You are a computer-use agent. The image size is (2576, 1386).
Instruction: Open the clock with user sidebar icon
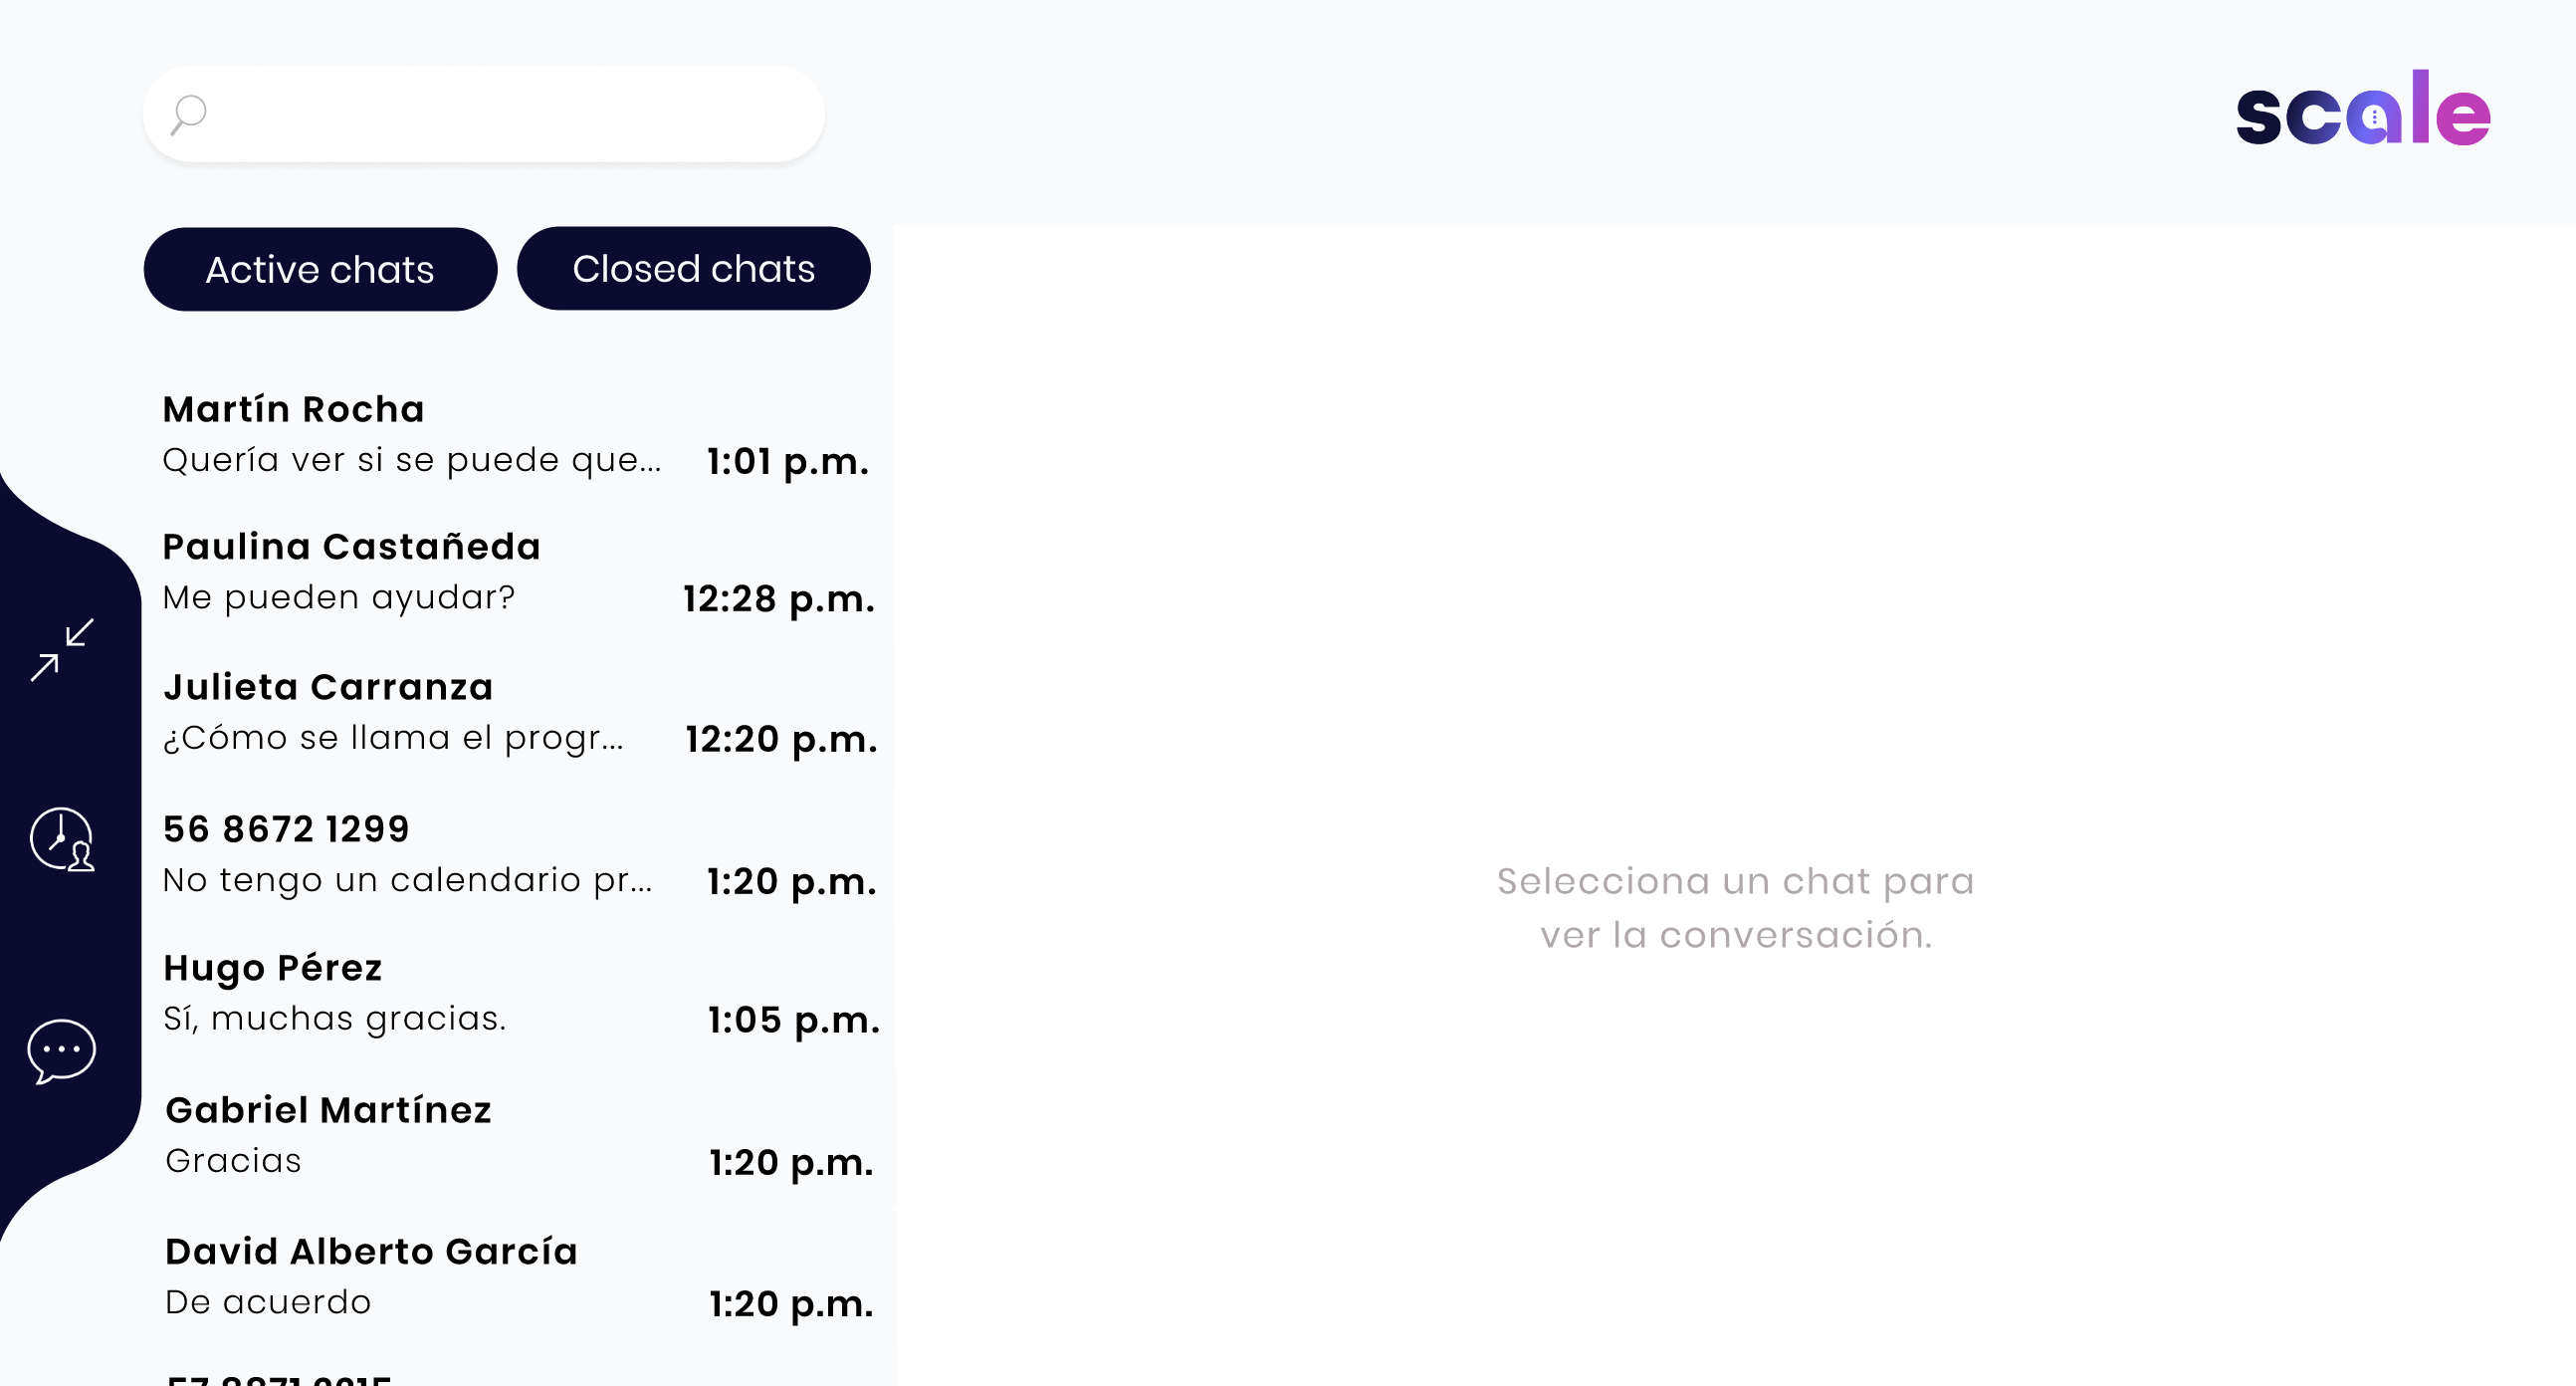[62, 838]
